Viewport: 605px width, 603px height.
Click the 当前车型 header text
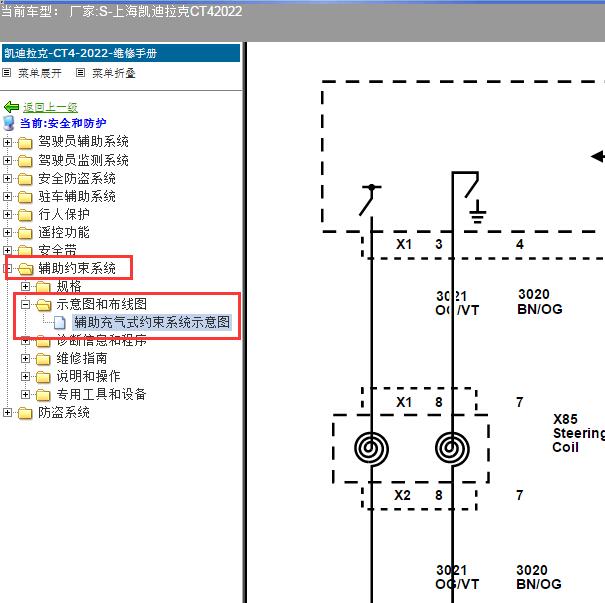click(x=121, y=11)
